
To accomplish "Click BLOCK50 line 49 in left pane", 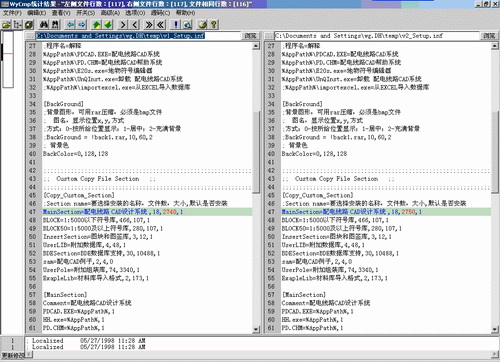I will pos(103,228).
